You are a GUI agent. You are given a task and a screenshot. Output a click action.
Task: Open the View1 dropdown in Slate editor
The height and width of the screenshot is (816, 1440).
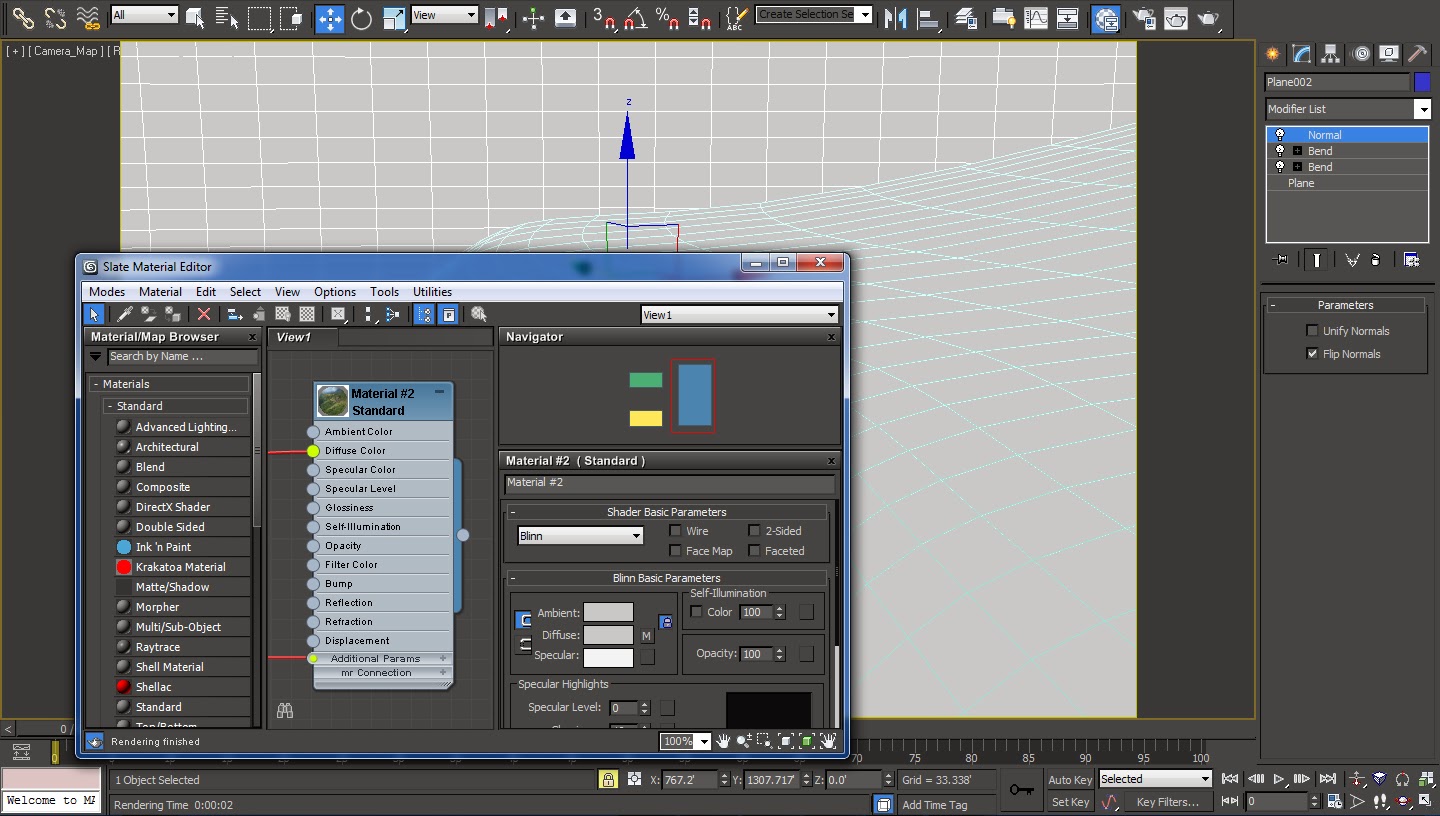click(x=739, y=315)
